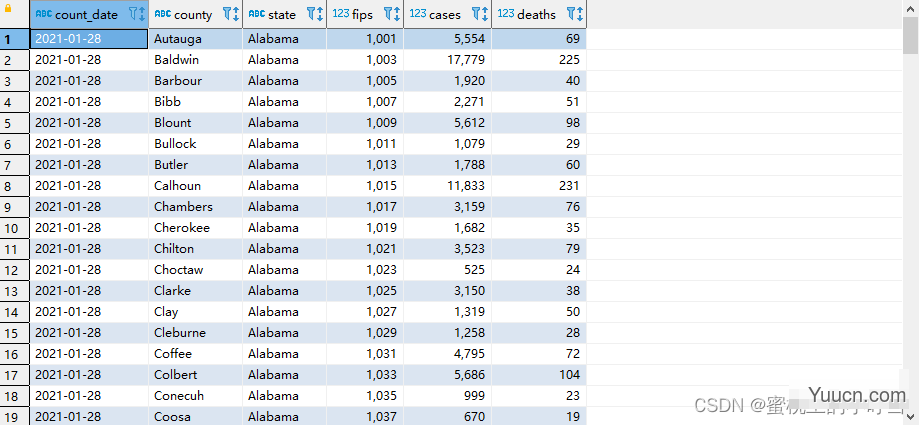The height and width of the screenshot is (425, 919).
Task: Select the count_date column header
Action: coord(86,15)
